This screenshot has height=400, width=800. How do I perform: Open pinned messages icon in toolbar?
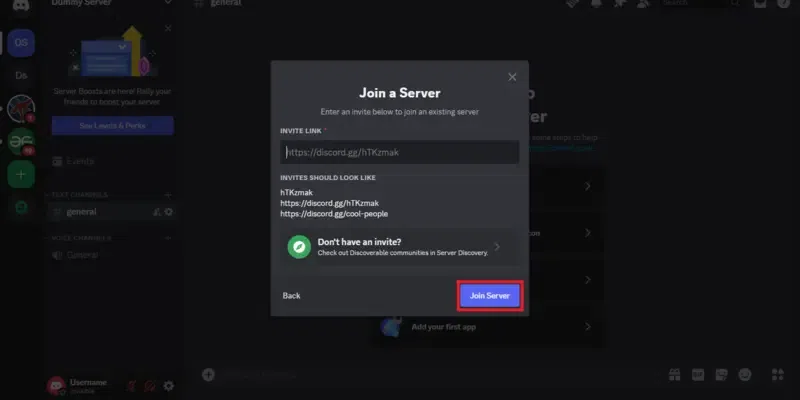click(x=619, y=3)
